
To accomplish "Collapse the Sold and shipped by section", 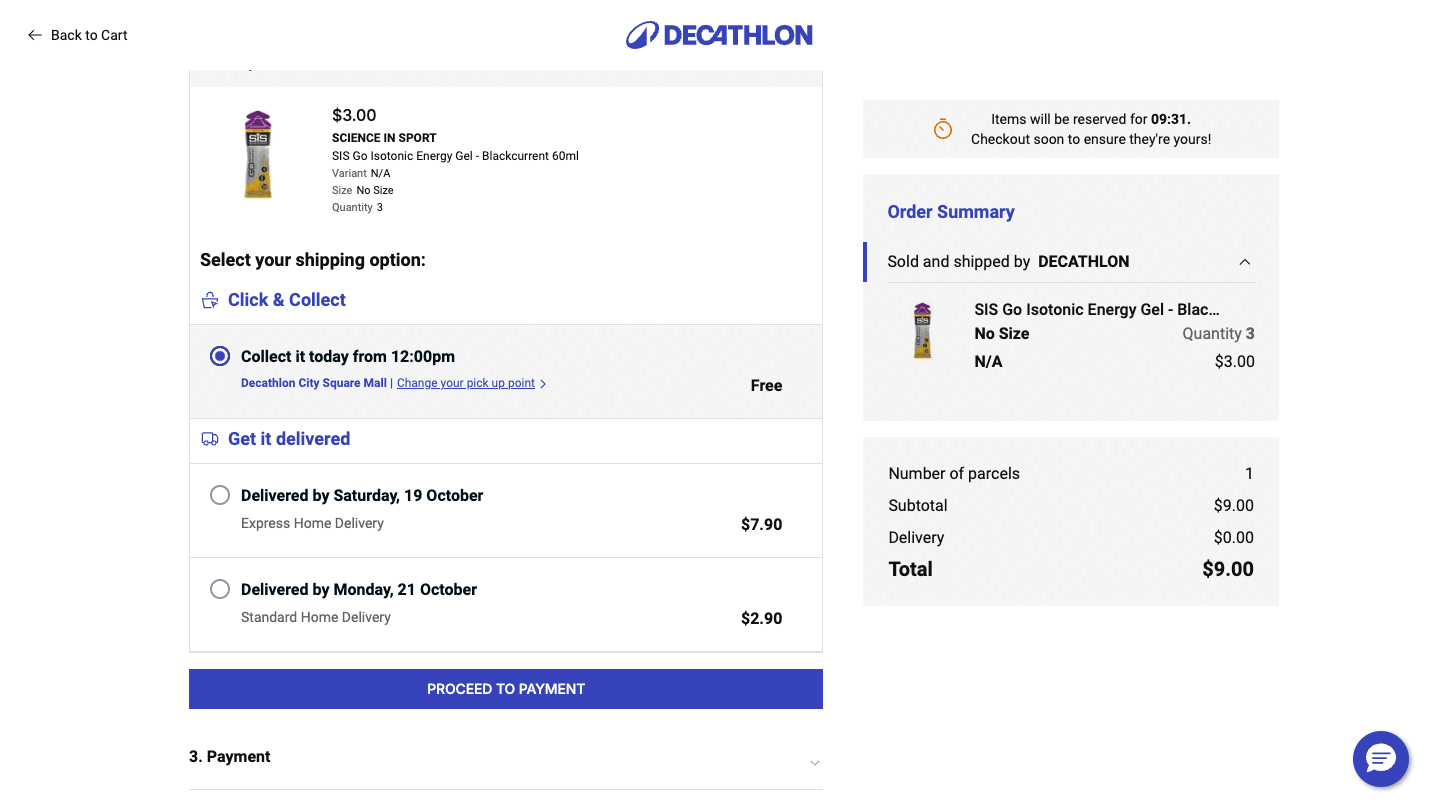I will pyautogui.click(x=1245, y=262).
